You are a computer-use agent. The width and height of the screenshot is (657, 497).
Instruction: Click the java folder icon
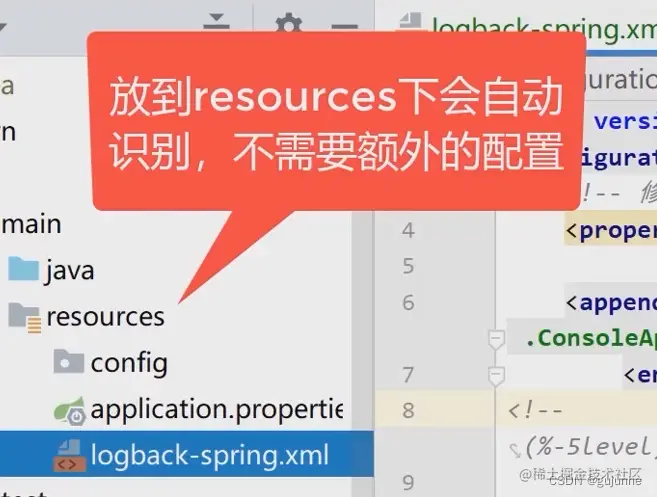[23, 269]
